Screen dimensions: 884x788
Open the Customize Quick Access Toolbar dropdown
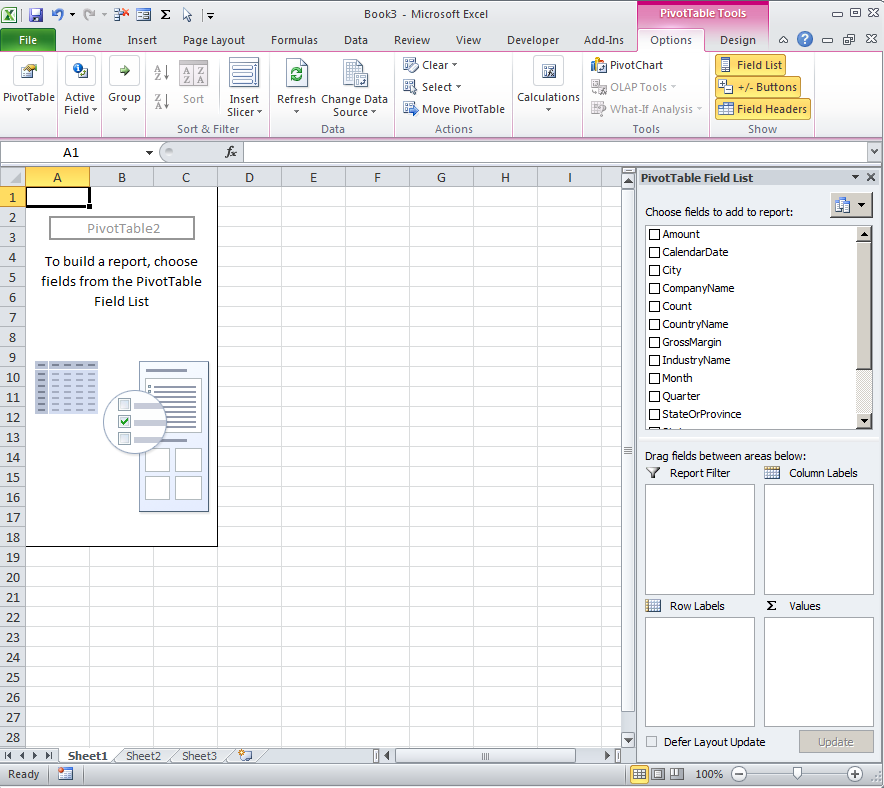pos(210,16)
